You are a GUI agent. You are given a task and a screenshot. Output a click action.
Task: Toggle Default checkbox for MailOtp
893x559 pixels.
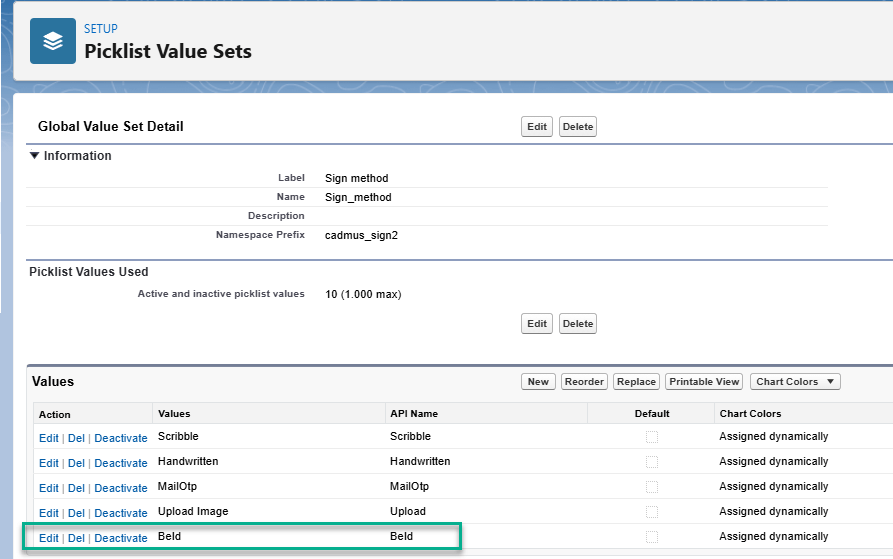pos(652,487)
